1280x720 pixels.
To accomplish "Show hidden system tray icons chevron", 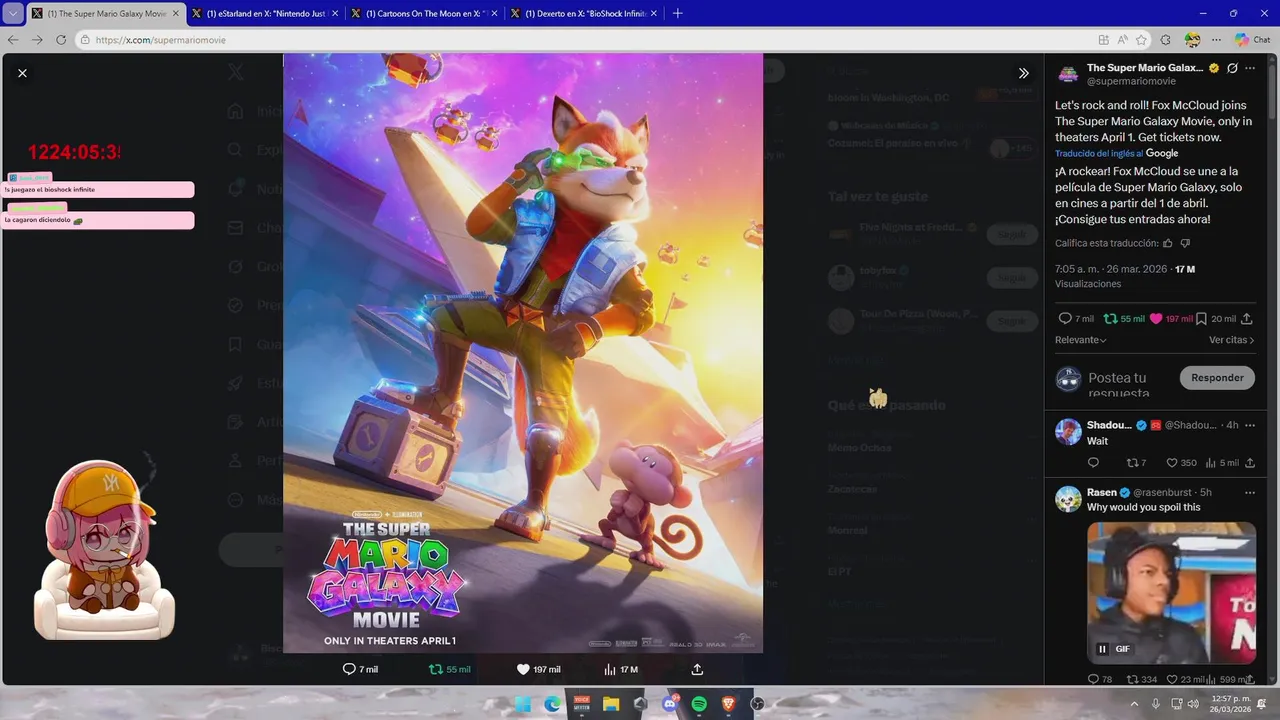I will [1134, 704].
